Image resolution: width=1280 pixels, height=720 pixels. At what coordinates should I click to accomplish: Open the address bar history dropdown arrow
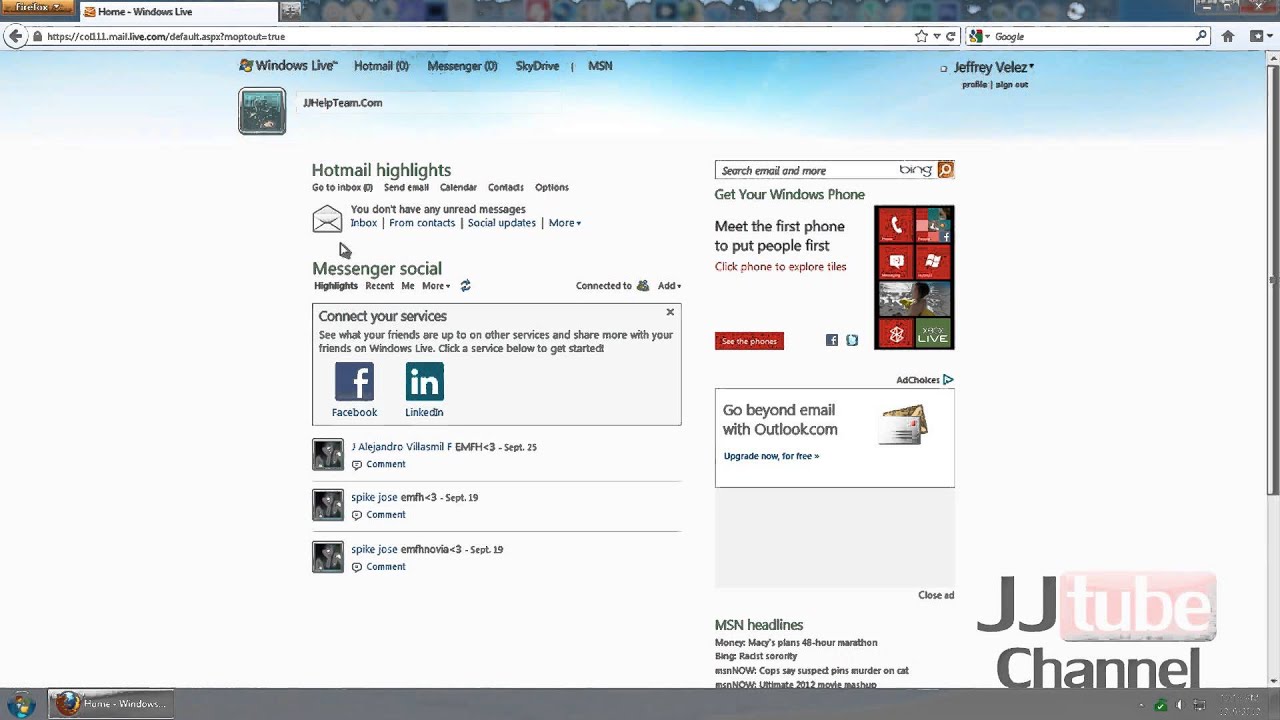pos(937,36)
